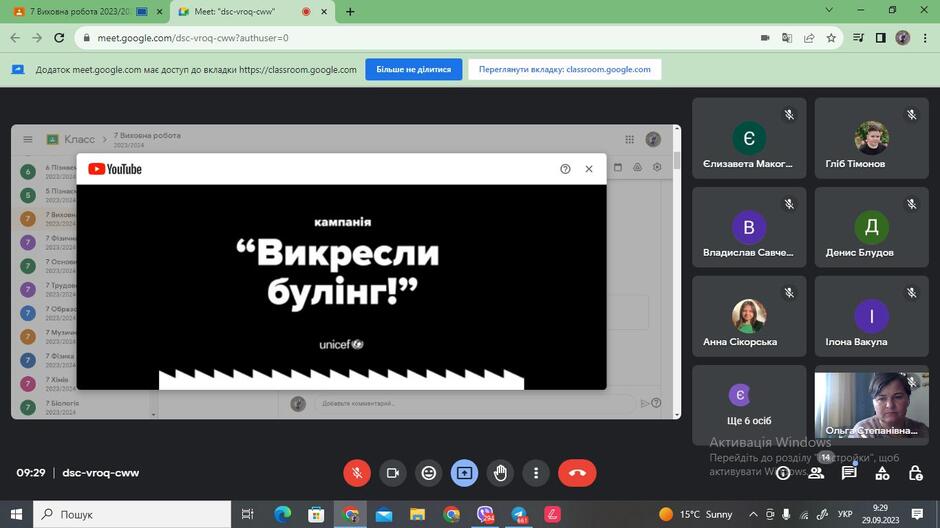The image size is (940, 528).
Task: Toggle Chrome side panel
Action: click(x=881, y=38)
